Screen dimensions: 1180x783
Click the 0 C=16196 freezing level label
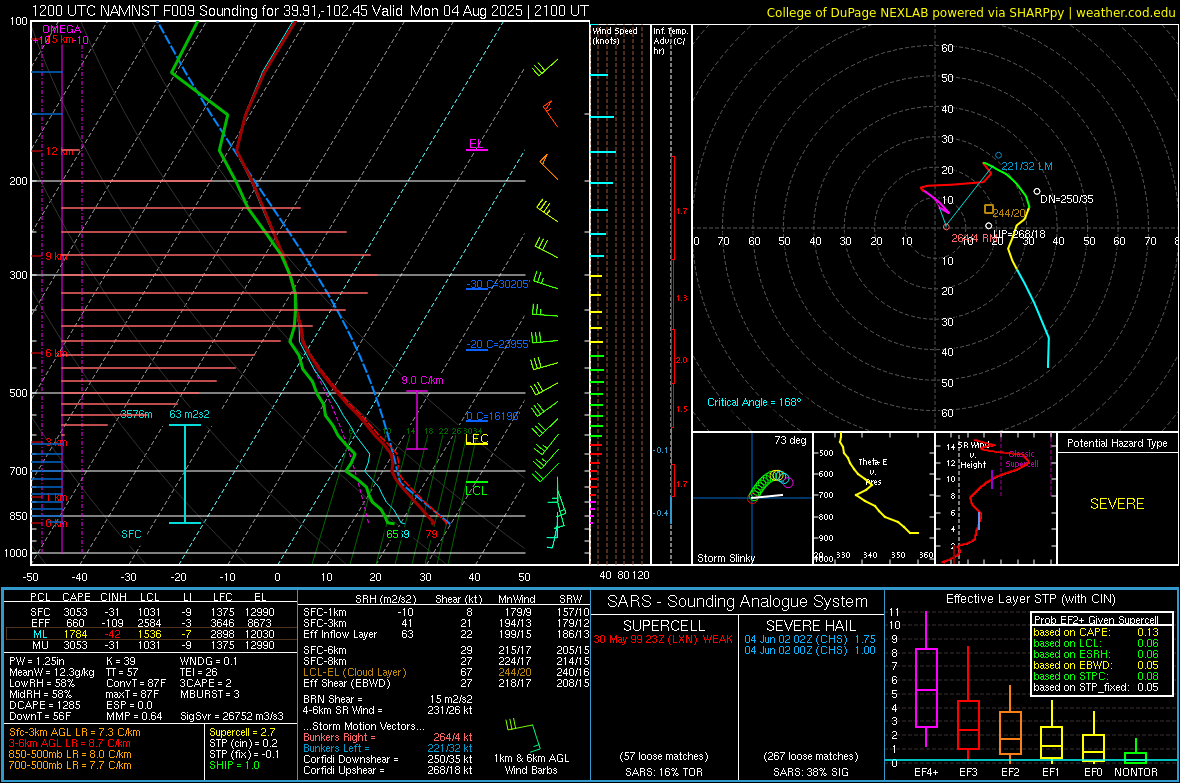point(492,416)
